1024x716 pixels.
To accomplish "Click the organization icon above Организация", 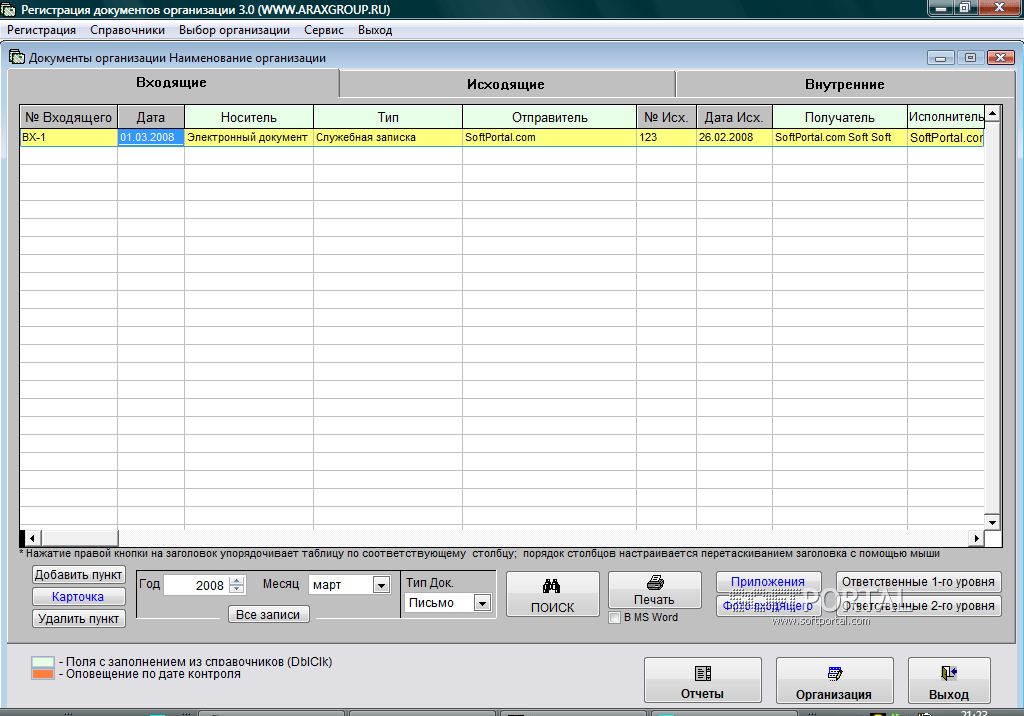I will tap(835, 674).
